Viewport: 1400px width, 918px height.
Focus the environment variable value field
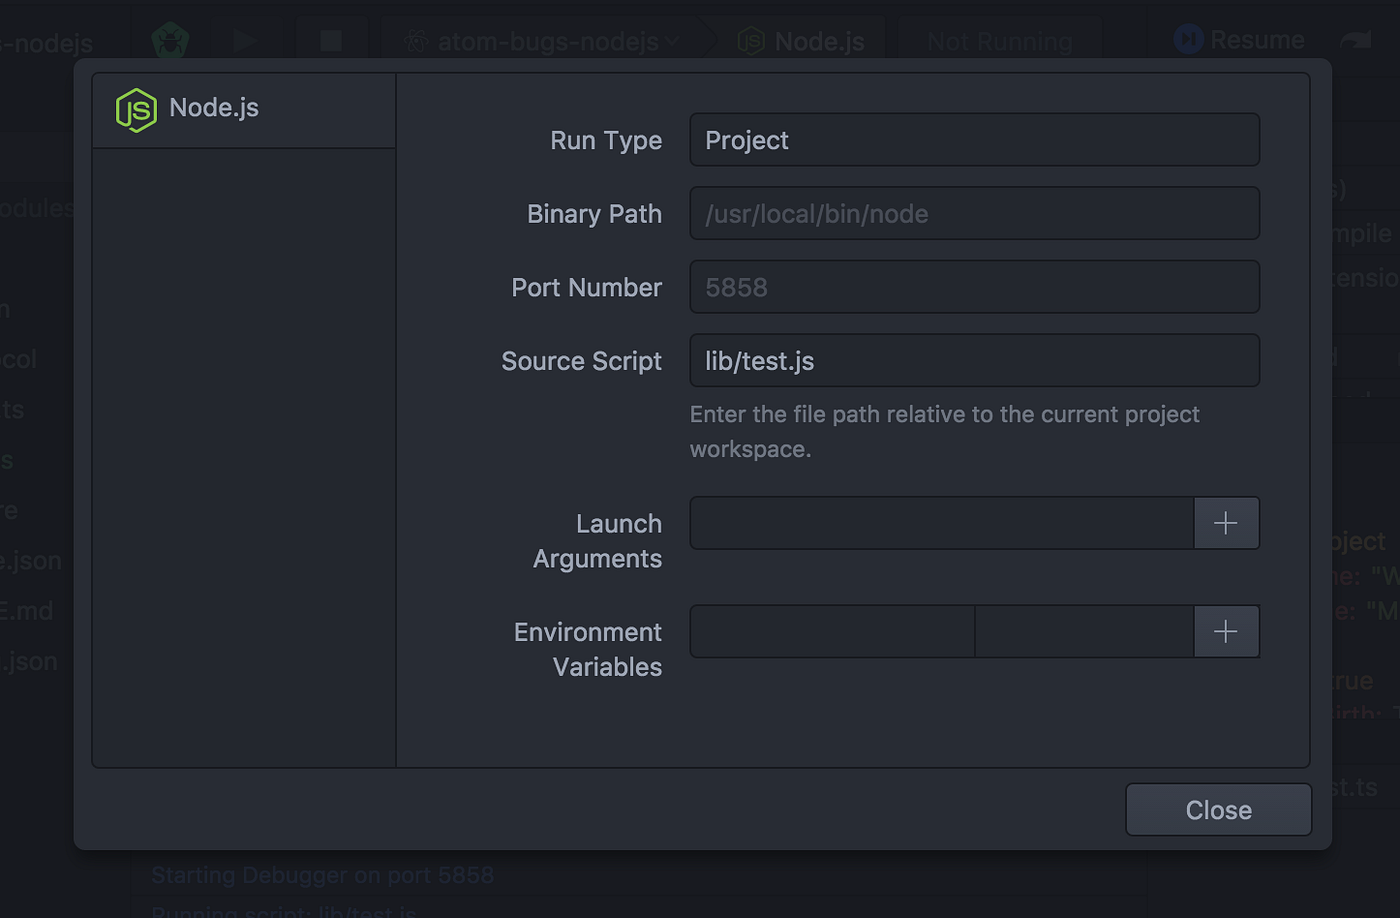(x=1084, y=631)
